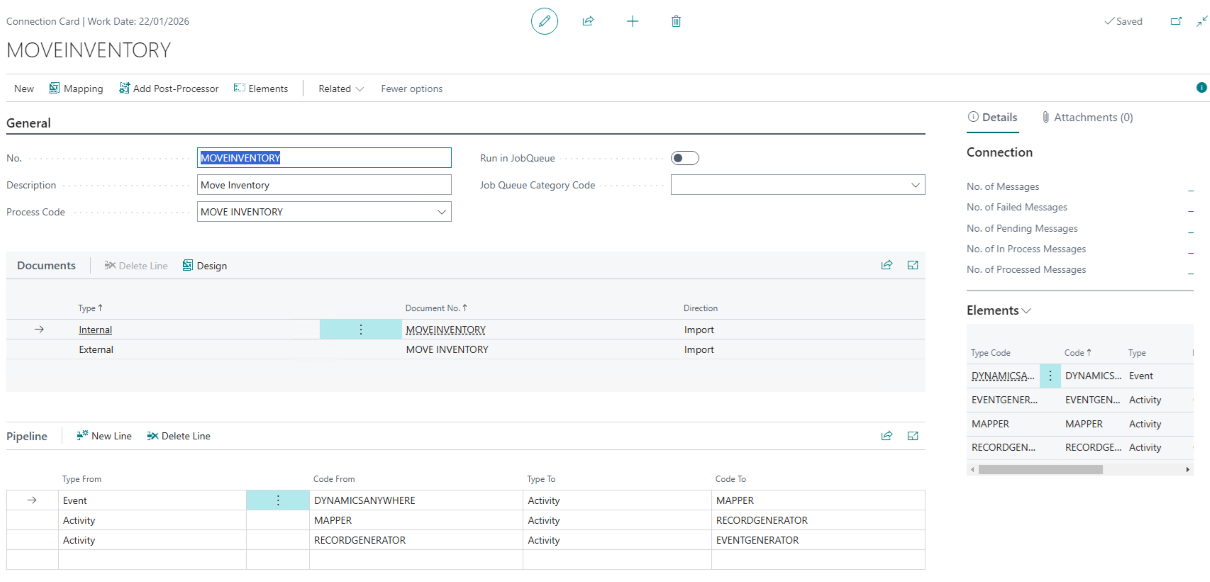Expand Pipeline section to full screen

coord(913,436)
